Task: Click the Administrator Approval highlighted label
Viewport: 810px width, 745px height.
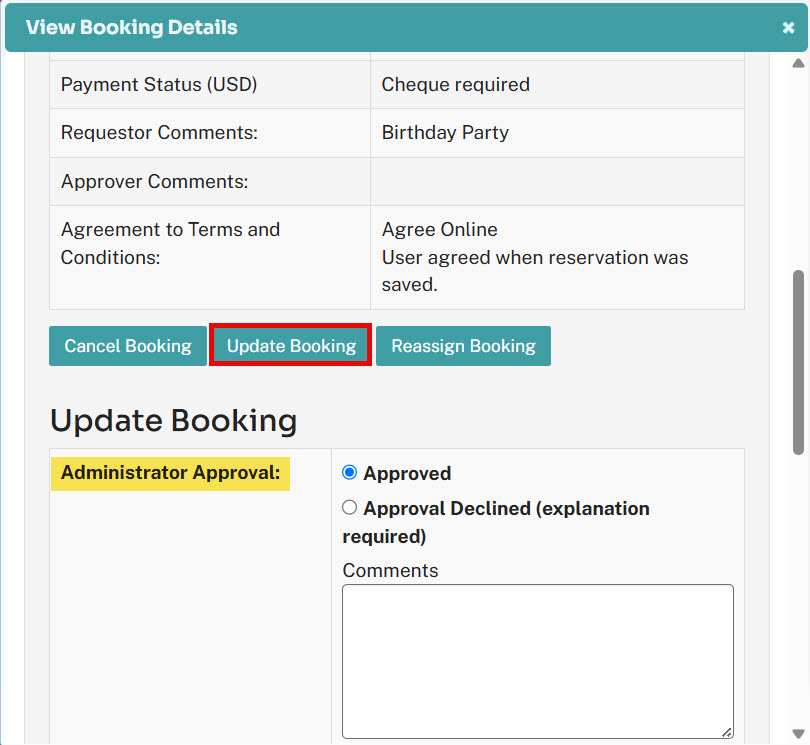Action: pyautogui.click(x=170, y=473)
